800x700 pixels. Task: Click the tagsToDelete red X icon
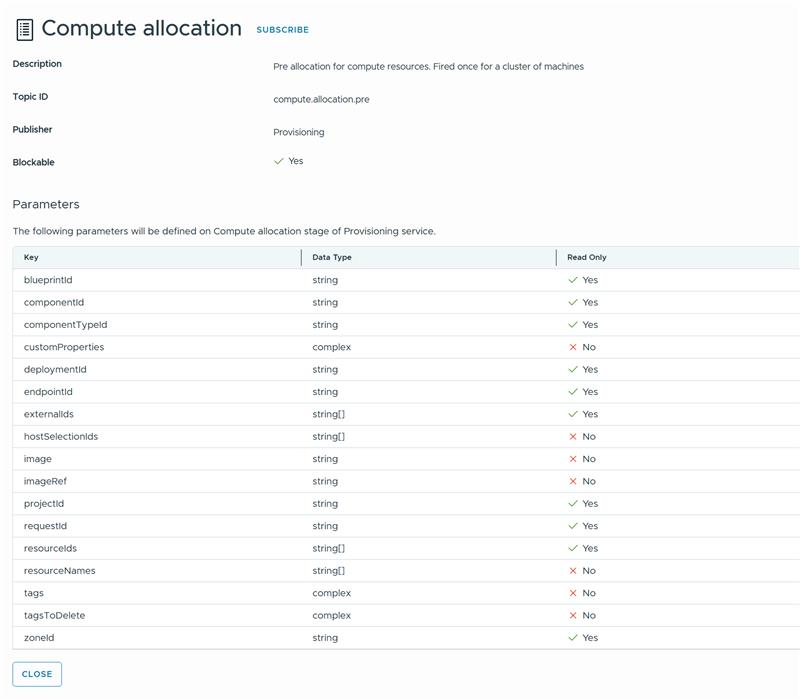point(573,616)
